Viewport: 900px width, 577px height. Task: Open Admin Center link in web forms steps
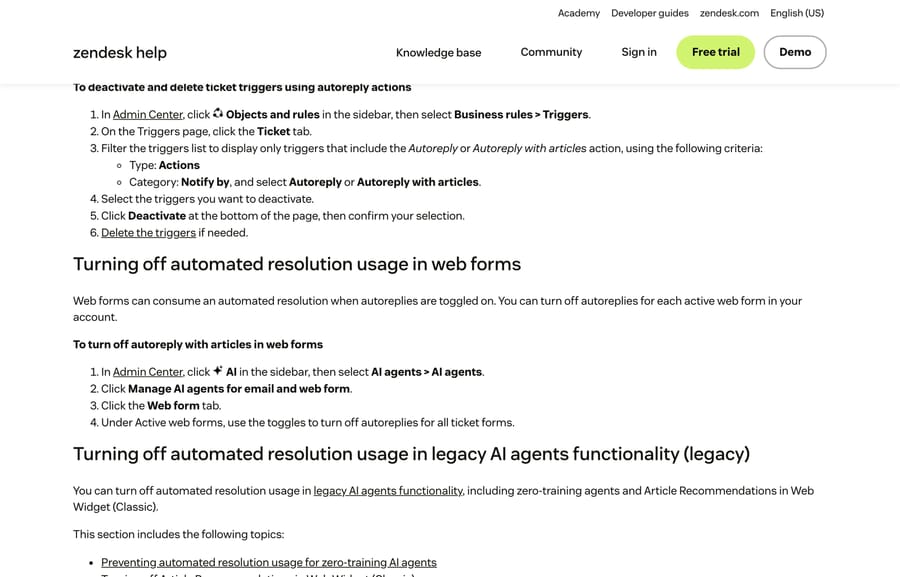148,372
